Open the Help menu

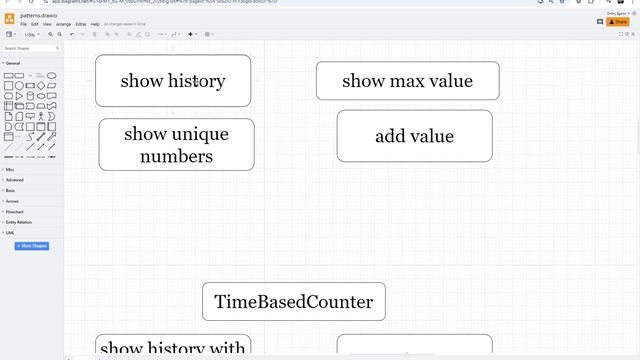coord(95,24)
